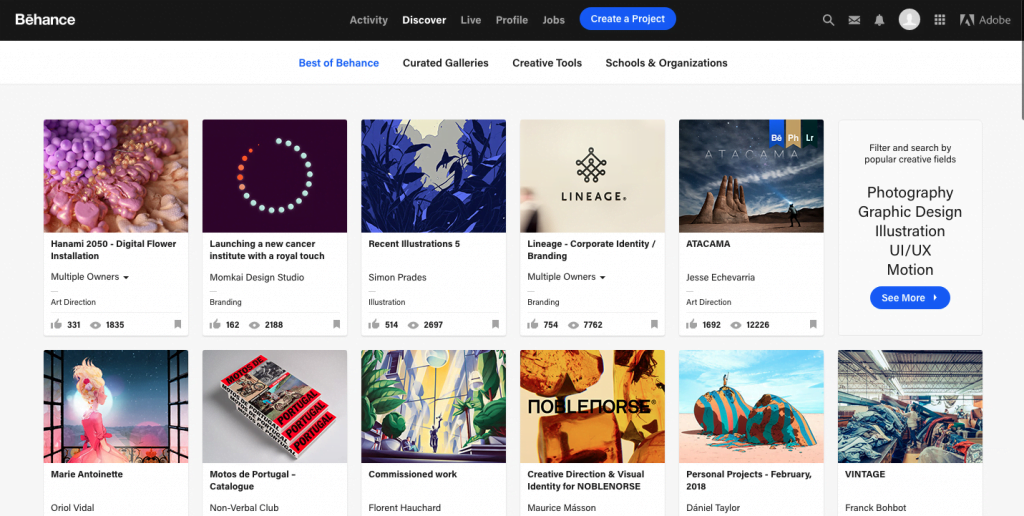
Task: Open Franck Bohbot profile link
Action: [x=876, y=508]
